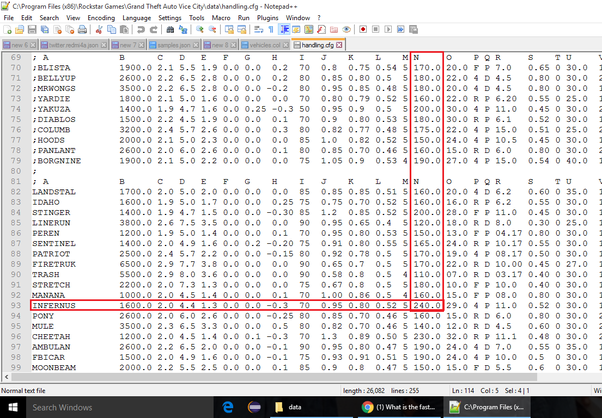The width and height of the screenshot is (602, 418).
Task: Switch to twitter.redmi4a.json tab
Action: click(74, 45)
